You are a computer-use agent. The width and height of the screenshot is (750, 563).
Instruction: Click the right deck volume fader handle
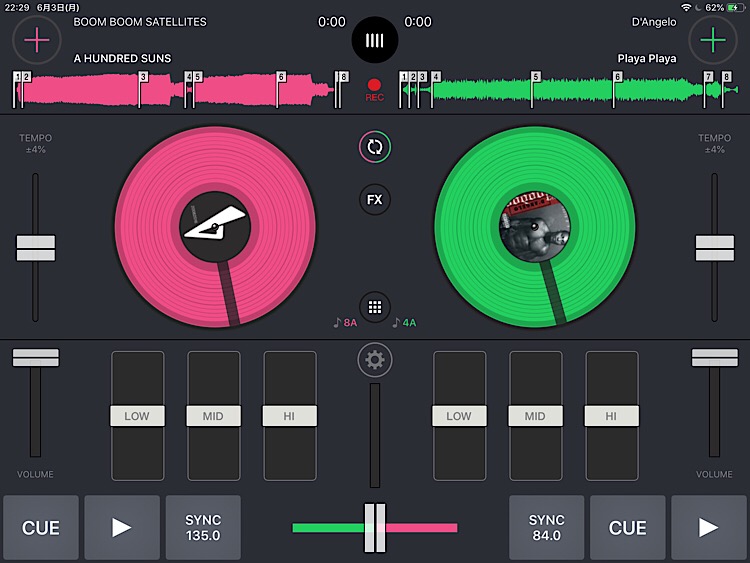tap(715, 357)
